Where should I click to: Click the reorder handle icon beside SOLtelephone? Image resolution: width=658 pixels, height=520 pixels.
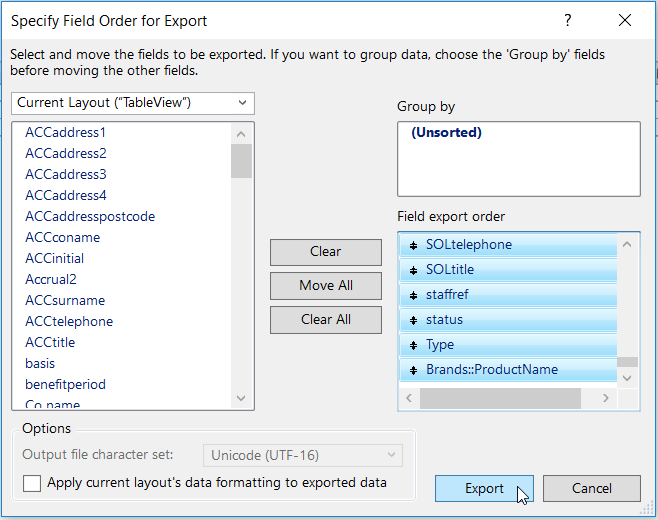coord(412,245)
